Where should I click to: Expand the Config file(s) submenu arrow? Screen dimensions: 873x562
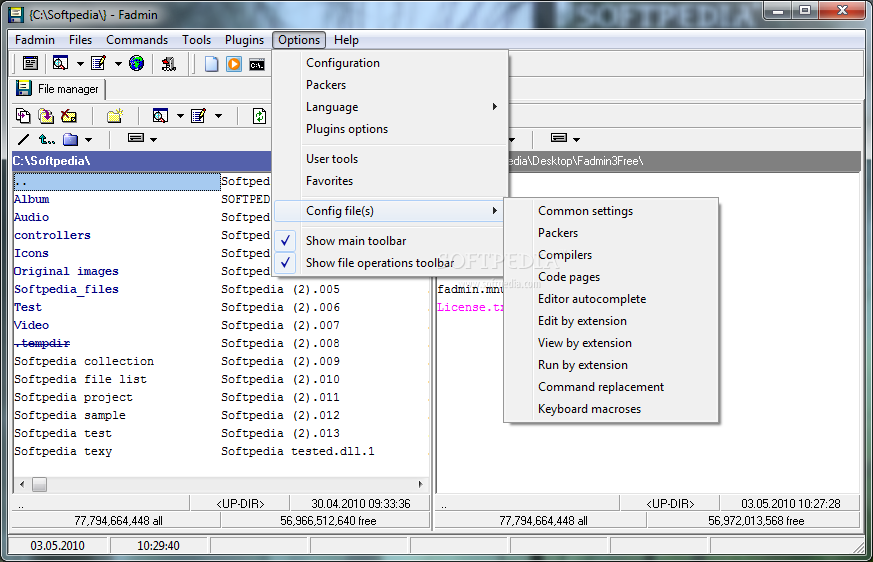(494, 211)
